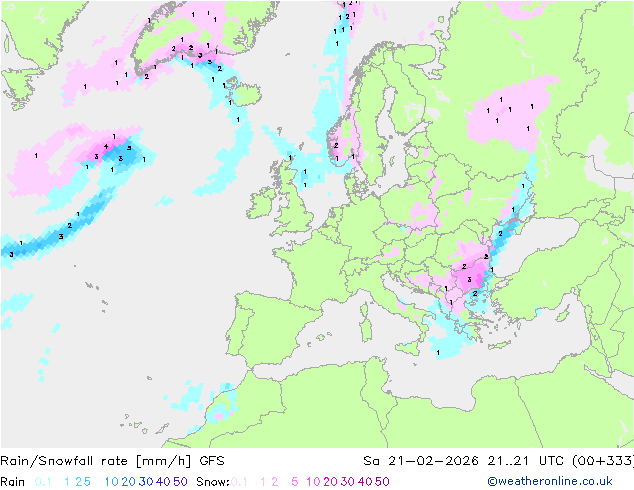Click the forecast date 'Sa 21-02-2026'
Viewport: 634px width, 490px height.
tap(421, 461)
